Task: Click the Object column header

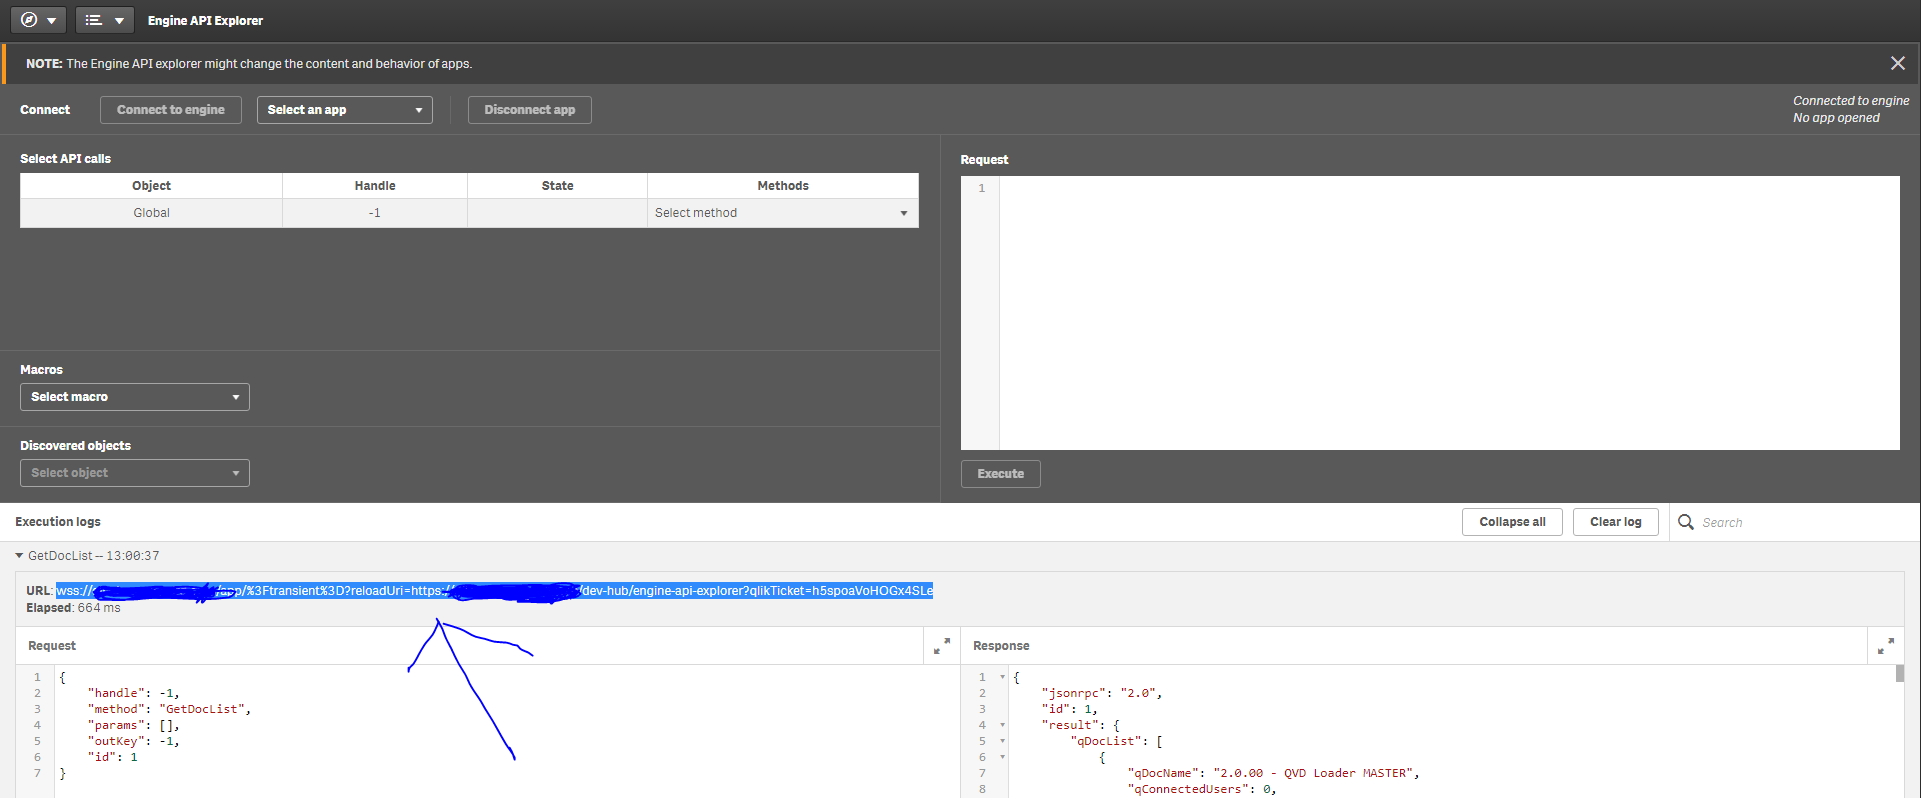Action: (x=151, y=186)
